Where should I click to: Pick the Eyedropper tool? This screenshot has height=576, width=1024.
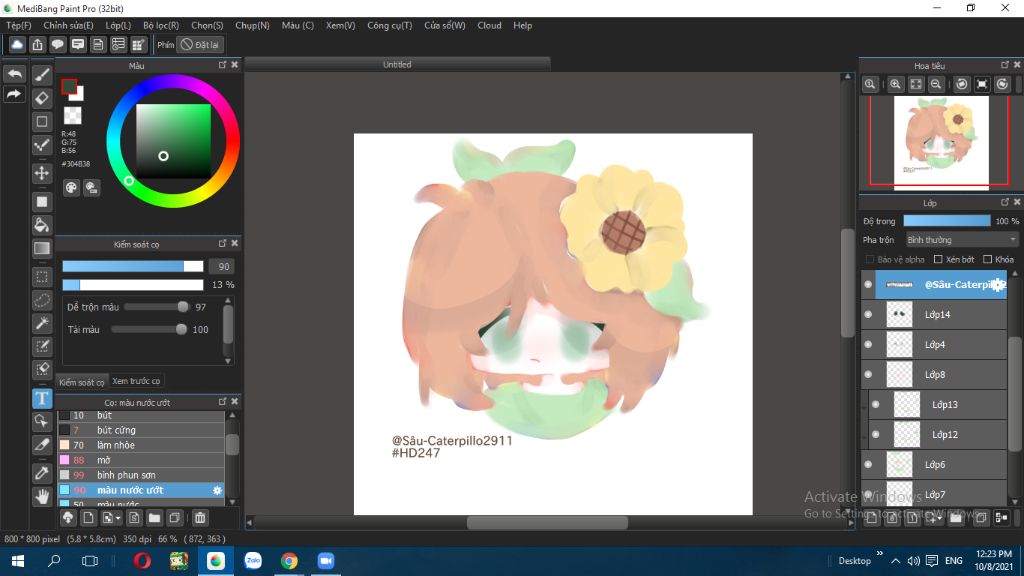click(x=42, y=473)
